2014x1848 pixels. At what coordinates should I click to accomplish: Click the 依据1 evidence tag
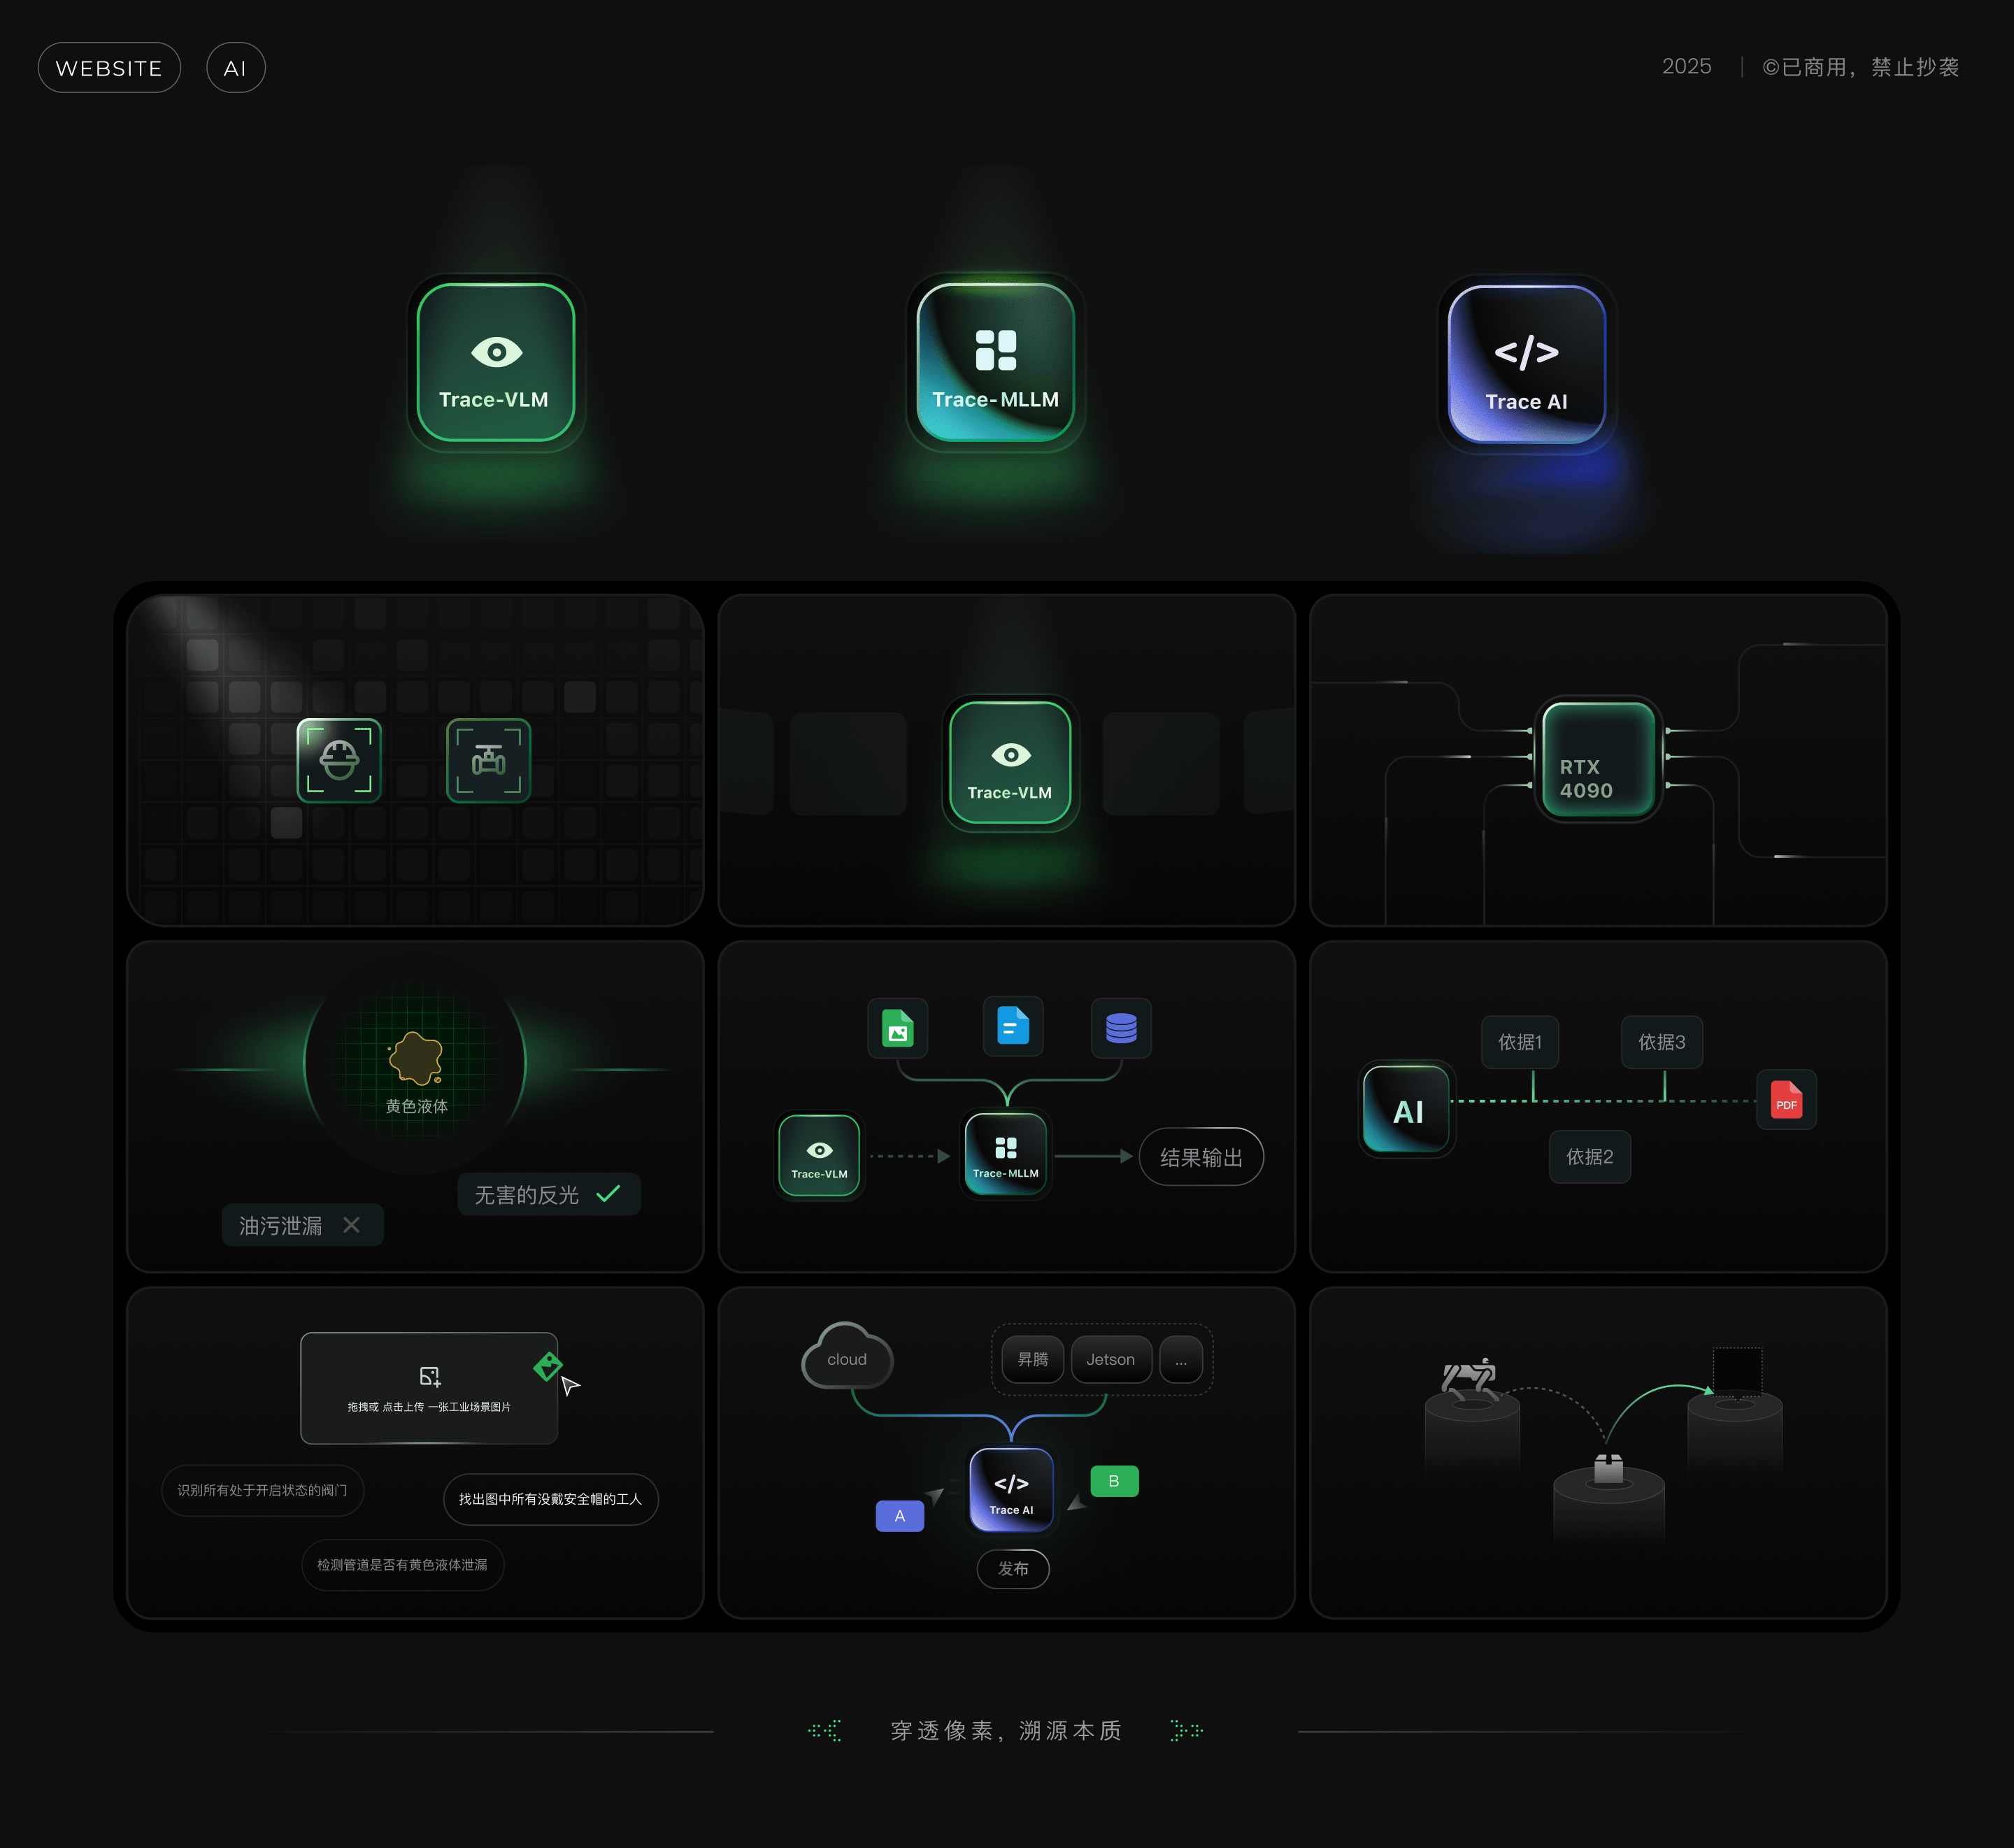[1520, 1042]
